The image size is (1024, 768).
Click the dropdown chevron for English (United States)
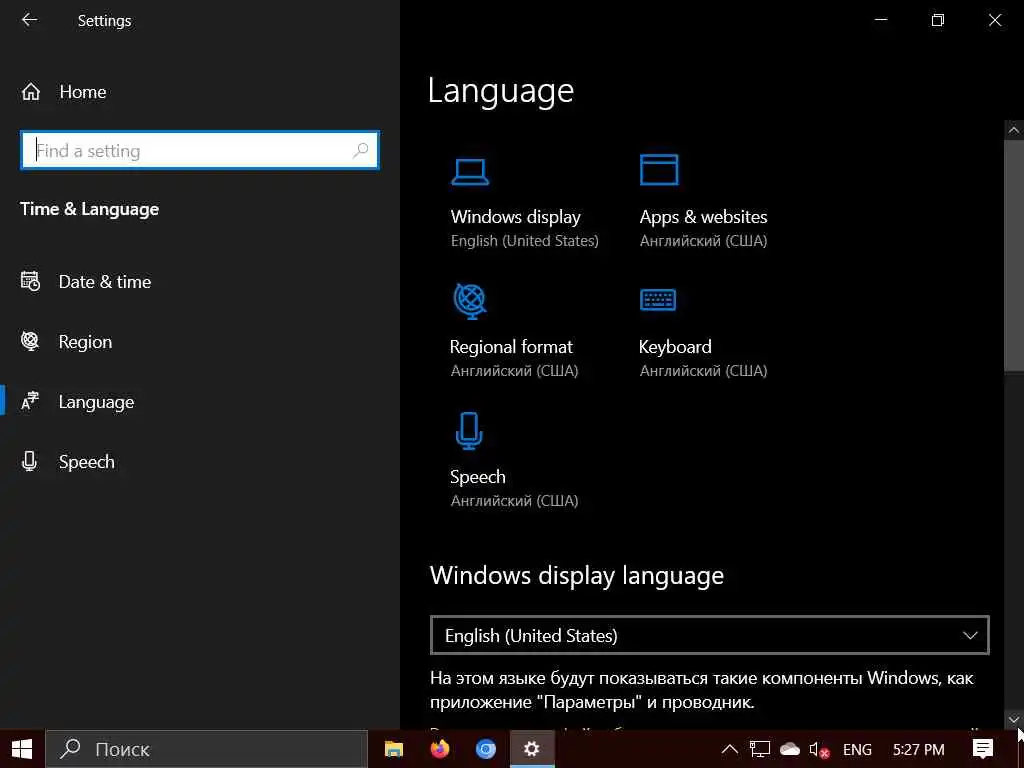pos(970,635)
